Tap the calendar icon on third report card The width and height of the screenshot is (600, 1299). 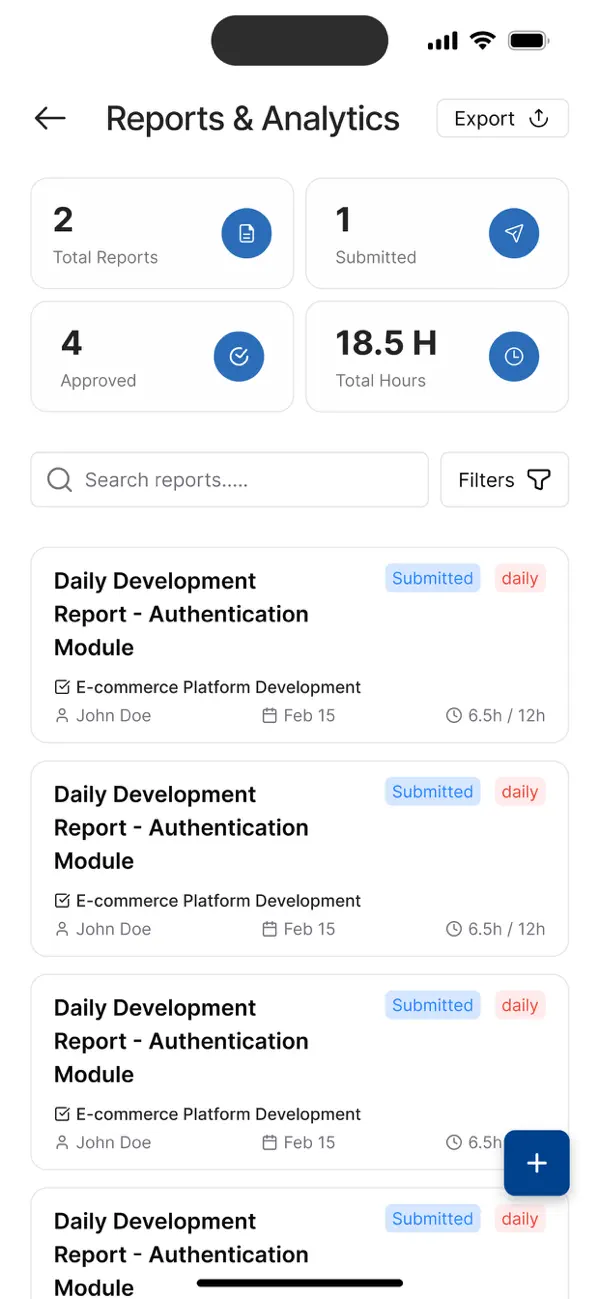point(269,1143)
